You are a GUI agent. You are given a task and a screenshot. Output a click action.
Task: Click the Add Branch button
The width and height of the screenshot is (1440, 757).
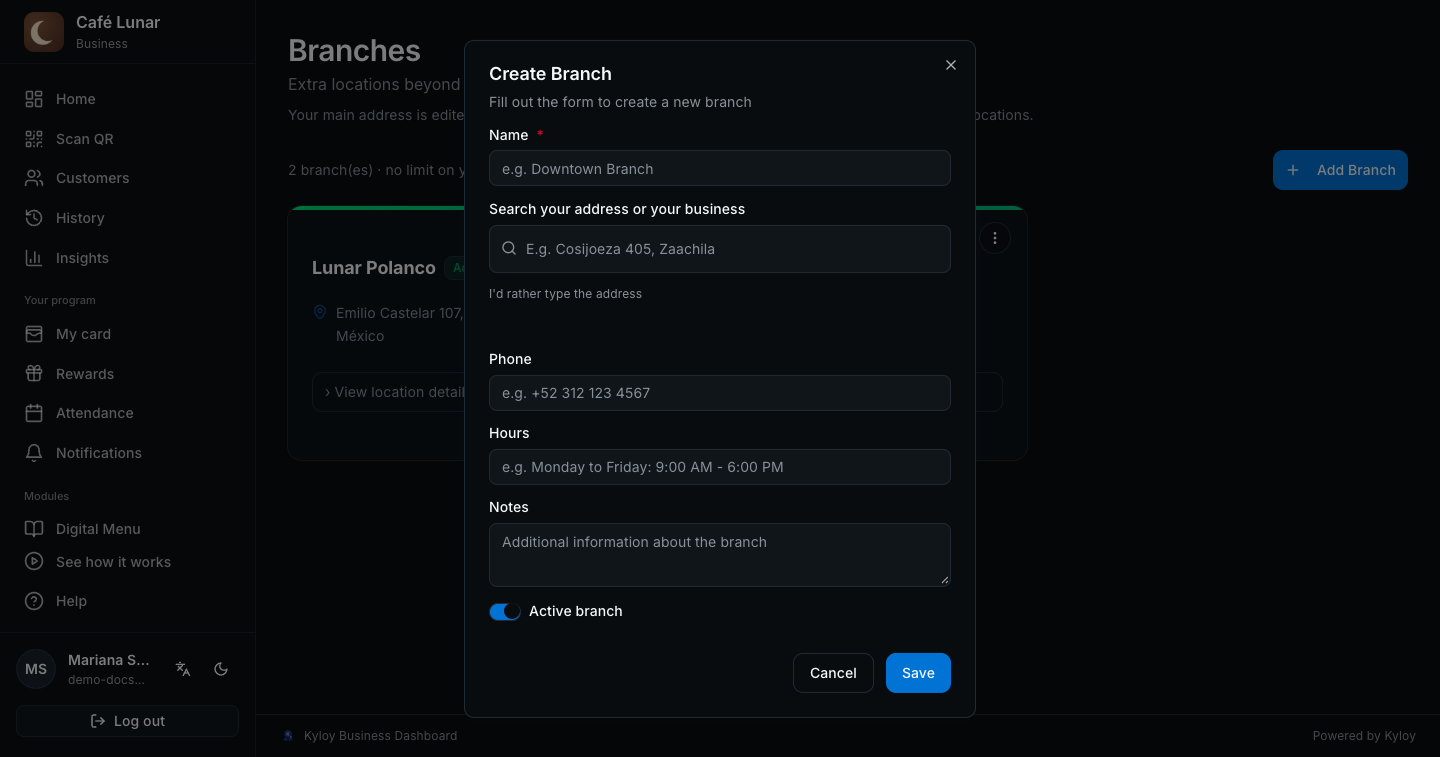[x=1340, y=170]
